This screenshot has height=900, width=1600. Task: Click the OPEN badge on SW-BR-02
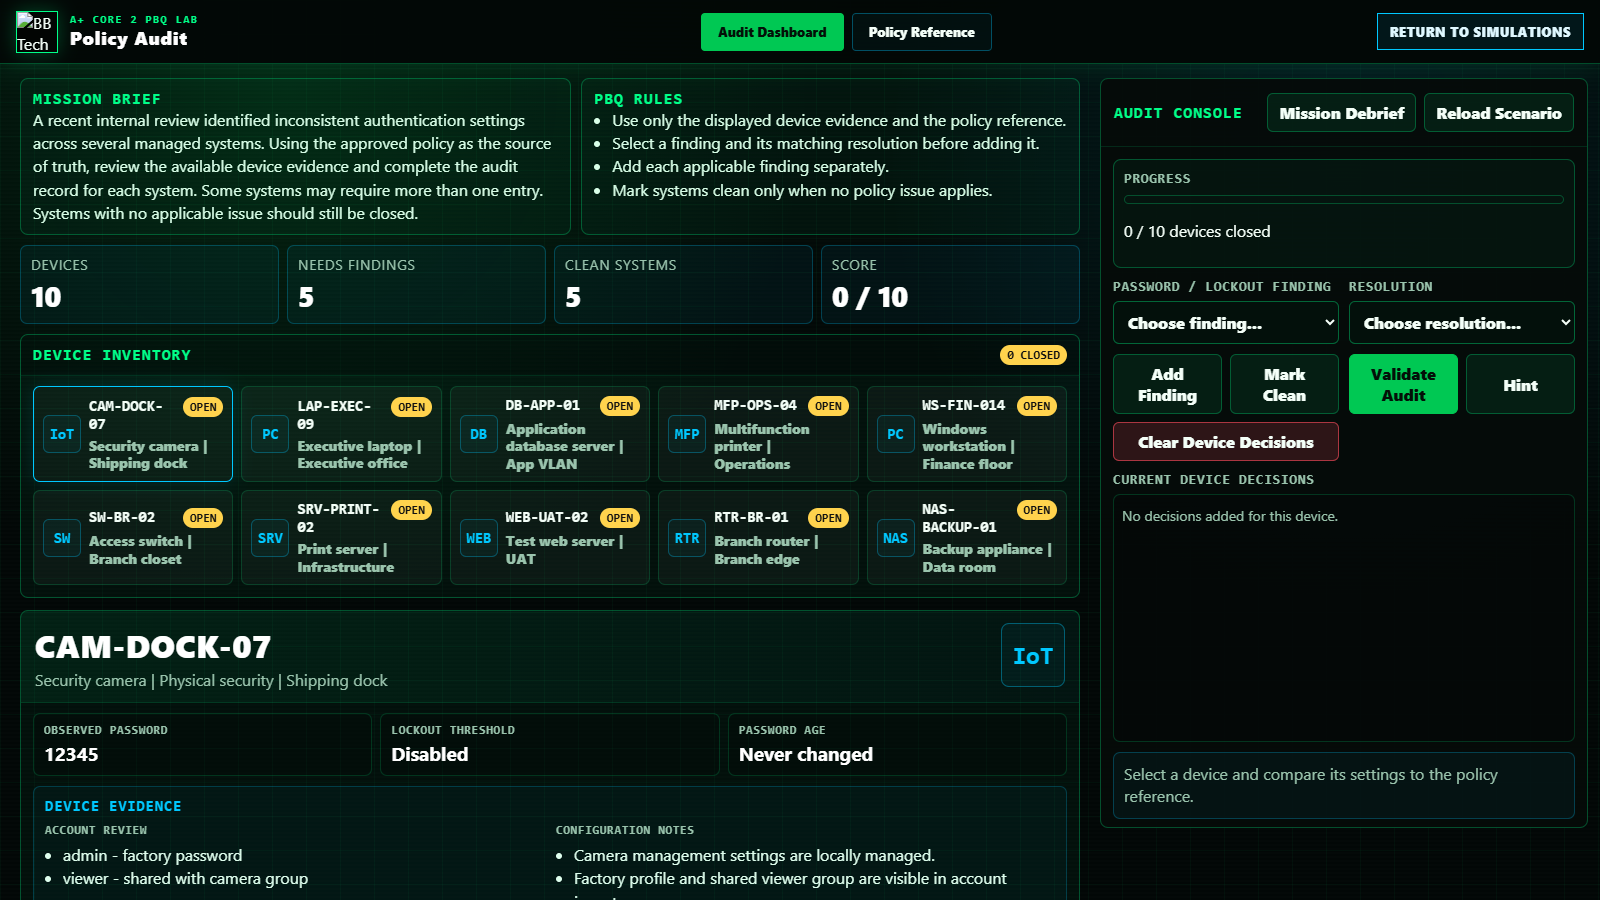[x=203, y=518]
